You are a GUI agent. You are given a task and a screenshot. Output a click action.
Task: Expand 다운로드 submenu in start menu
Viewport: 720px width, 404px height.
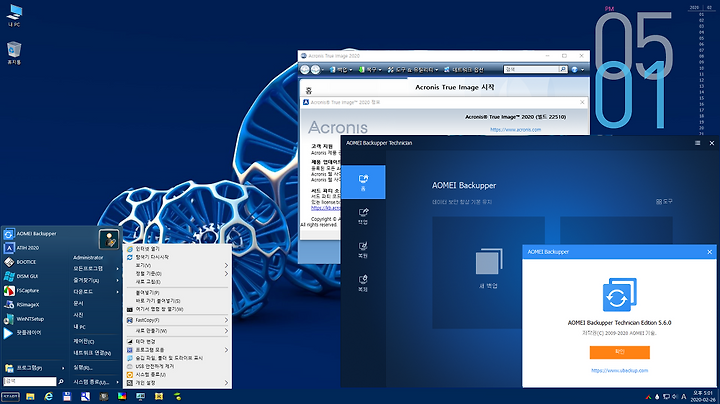coord(96,292)
